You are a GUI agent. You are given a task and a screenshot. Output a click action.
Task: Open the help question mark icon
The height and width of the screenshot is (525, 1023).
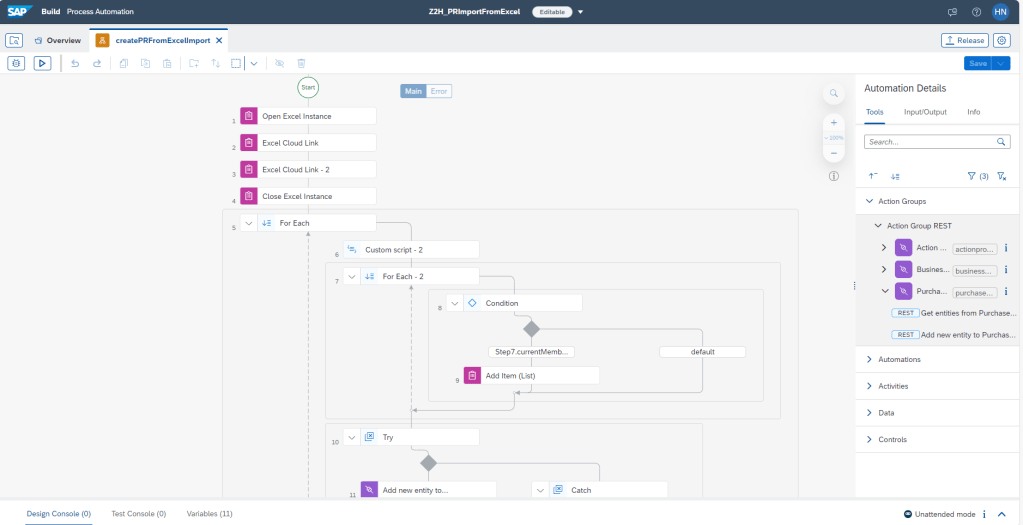coord(976,12)
